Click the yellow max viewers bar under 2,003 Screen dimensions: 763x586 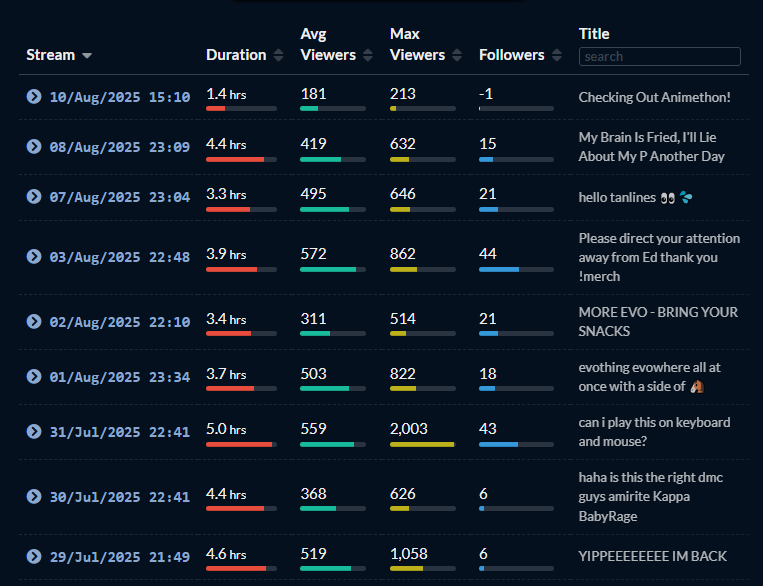(x=422, y=444)
